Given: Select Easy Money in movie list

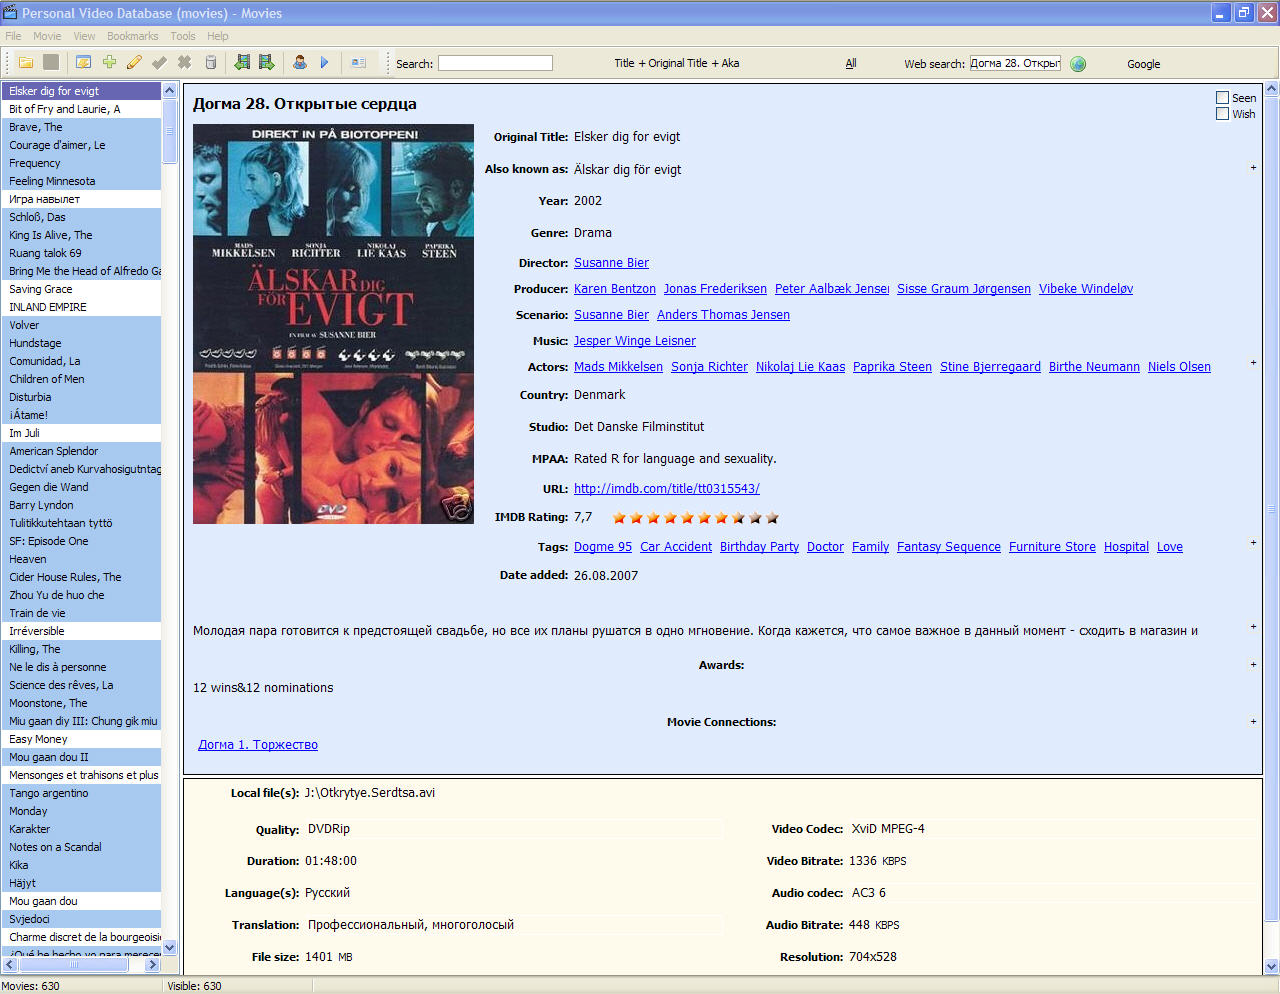Looking at the screenshot, I should click(x=81, y=739).
